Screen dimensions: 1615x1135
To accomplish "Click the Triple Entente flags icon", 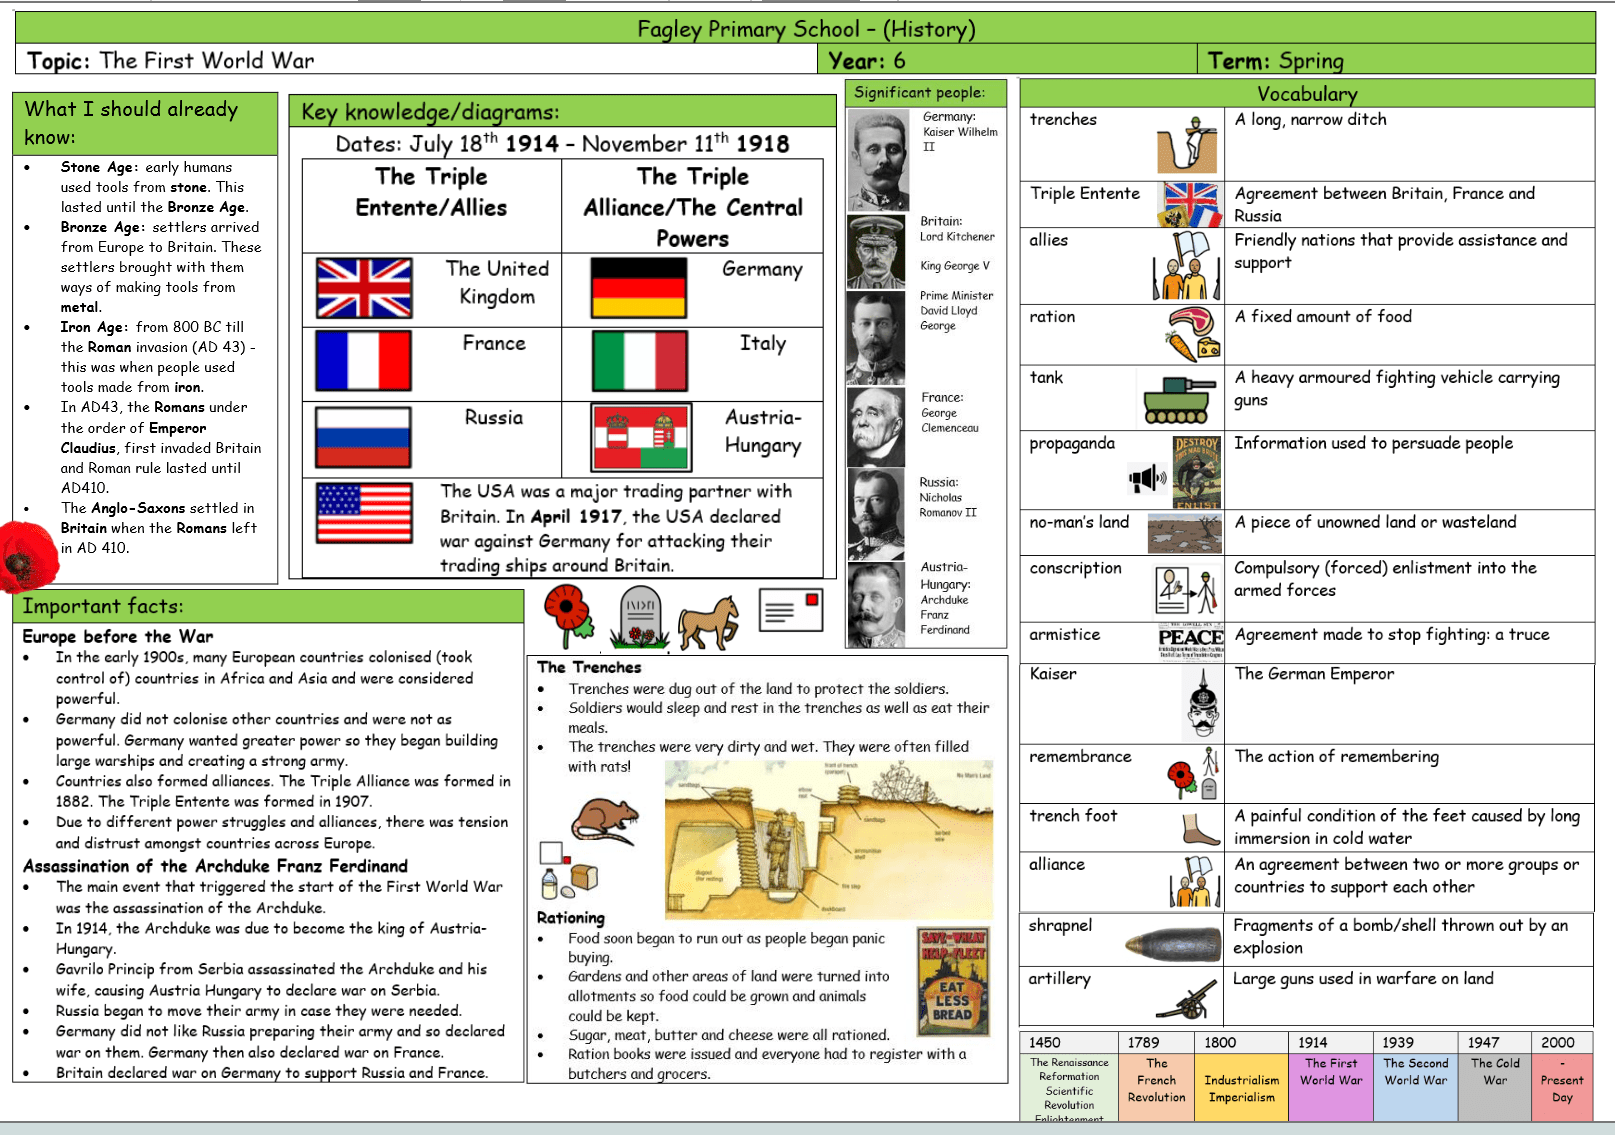I will coord(1189,204).
